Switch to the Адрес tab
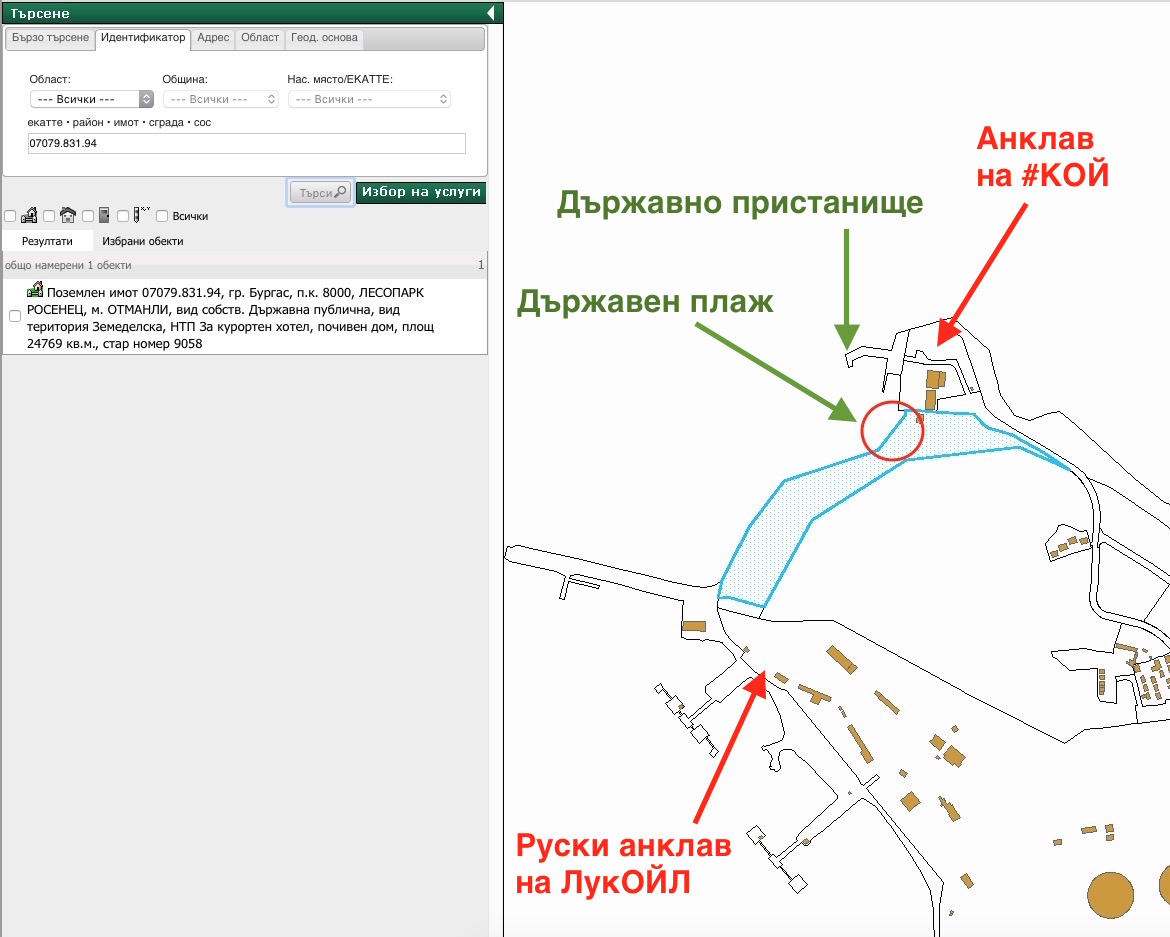This screenshot has width=1170, height=937. 213,38
